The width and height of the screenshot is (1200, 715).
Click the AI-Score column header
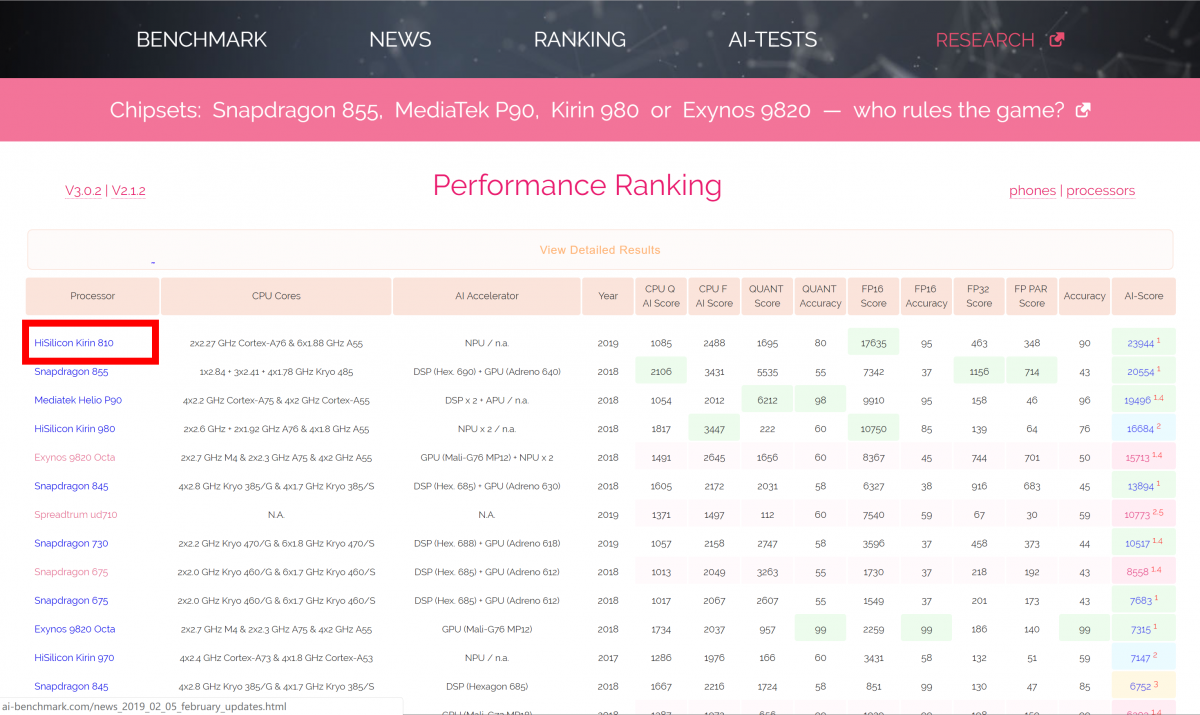click(x=1143, y=296)
